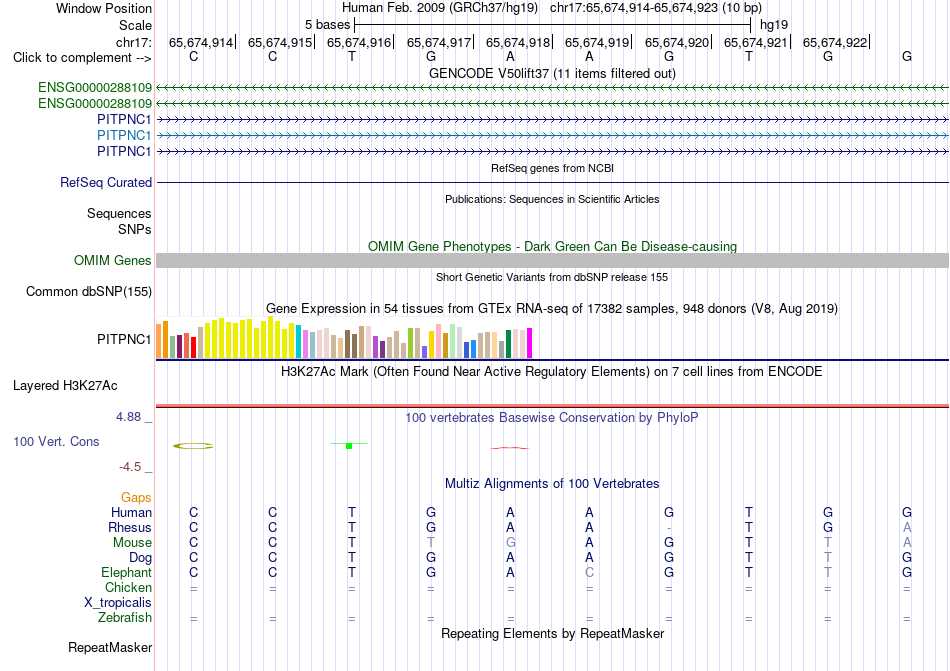Viewport: 950px width, 671px height.
Task: Select the Human species label
Action: point(131,512)
